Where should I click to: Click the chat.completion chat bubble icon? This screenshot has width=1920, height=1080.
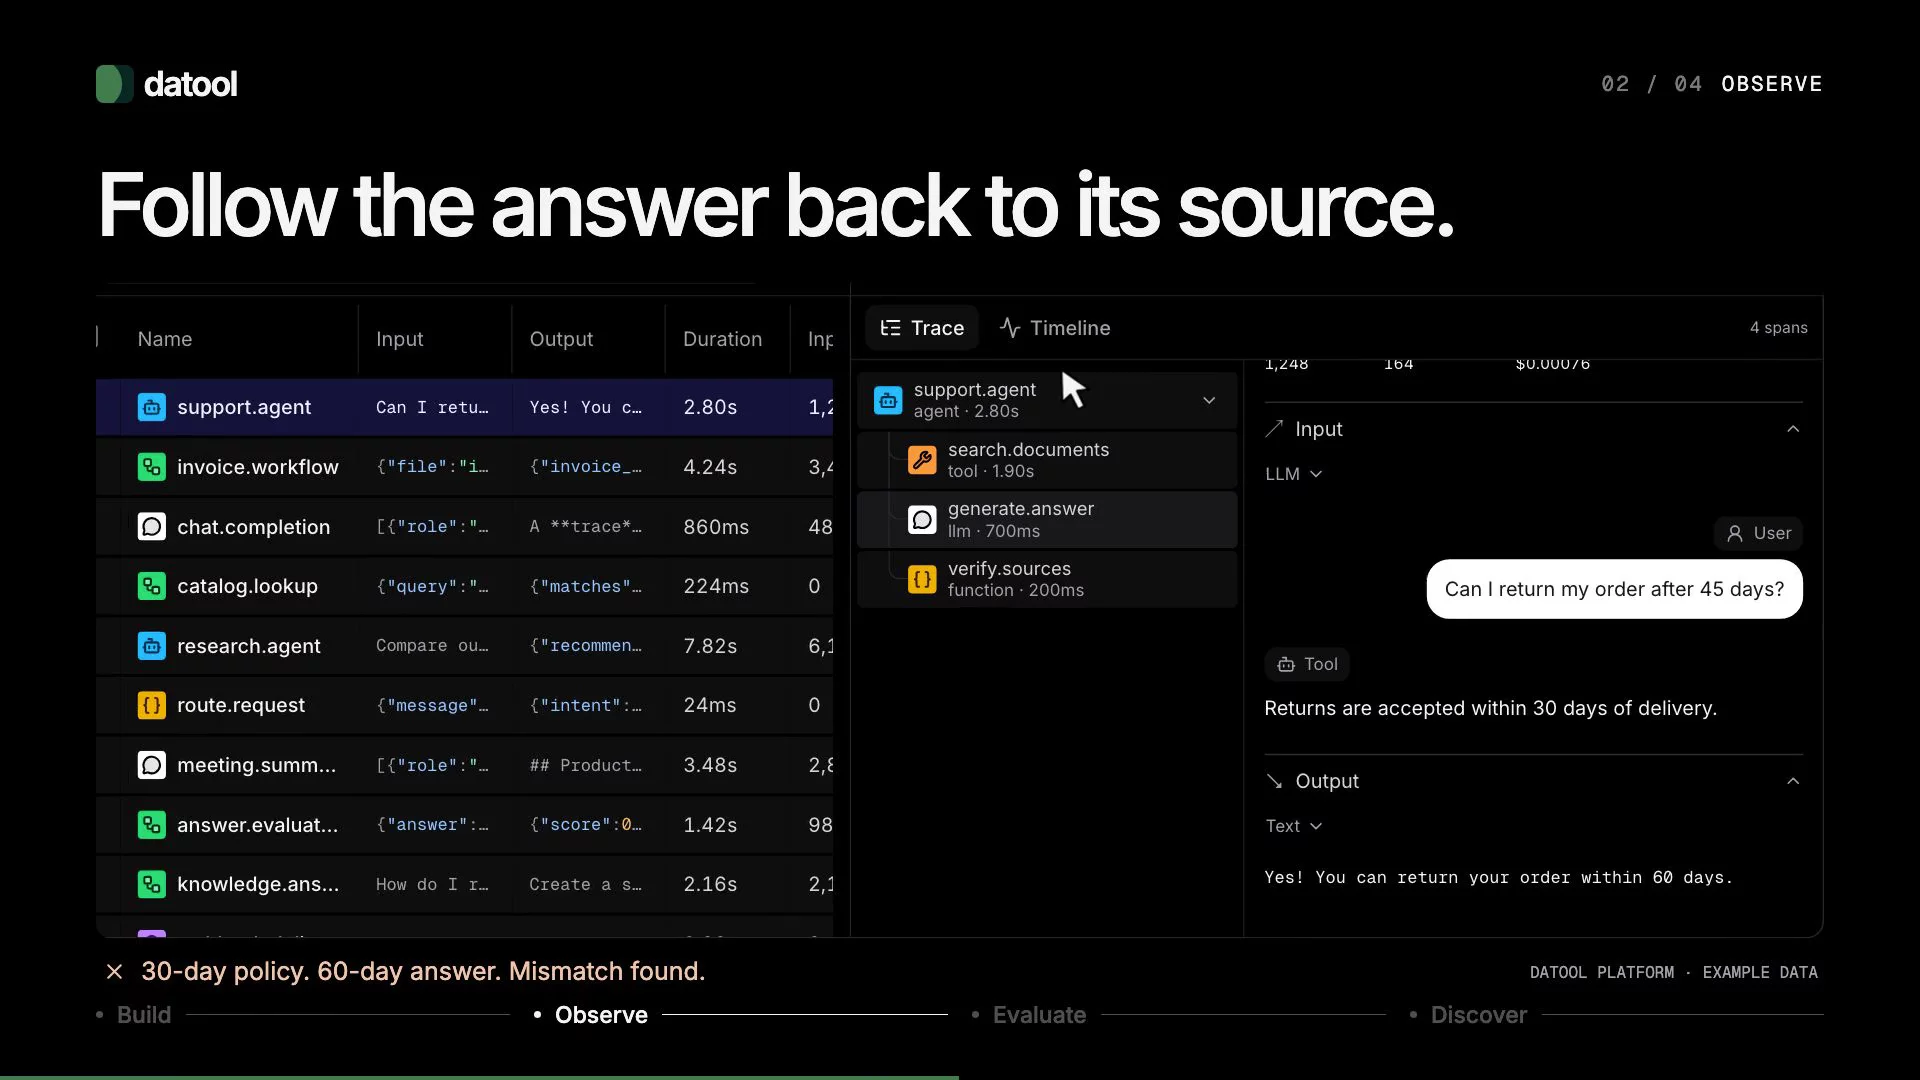click(151, 527)
